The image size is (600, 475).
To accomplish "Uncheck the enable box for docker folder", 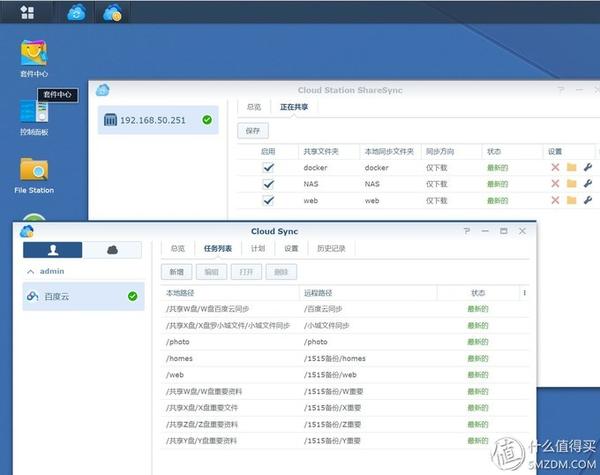I will 268,168.
